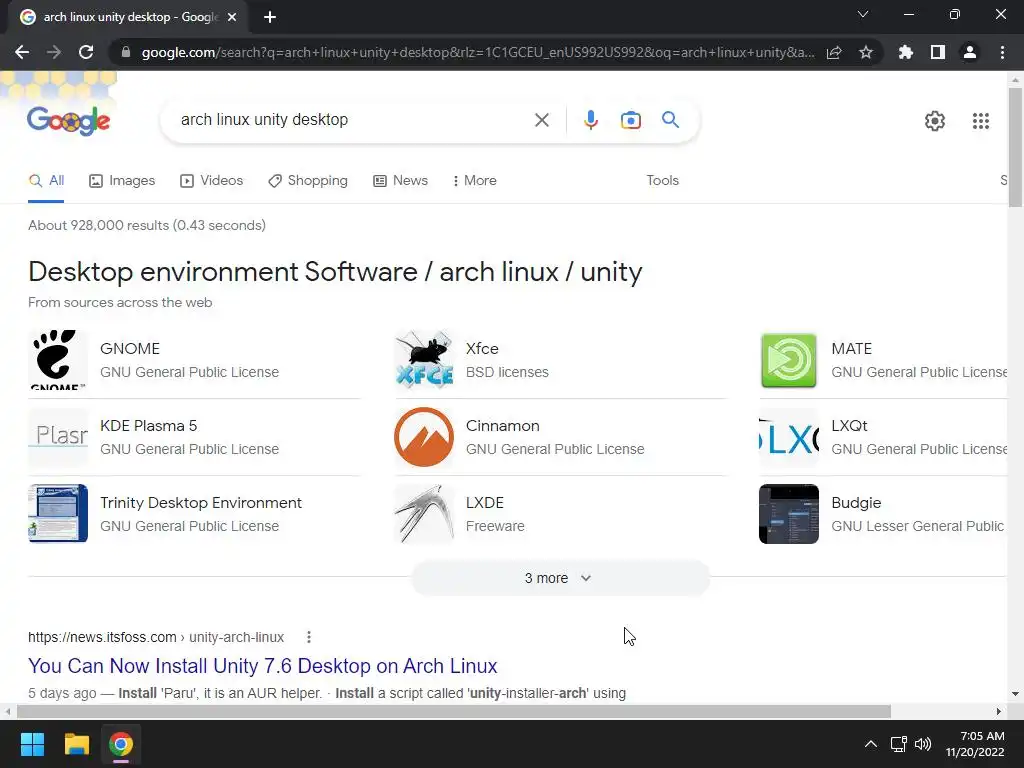The image size is (1024, 768).
Task: View site information via lock icon
Action: coord(126,52)
